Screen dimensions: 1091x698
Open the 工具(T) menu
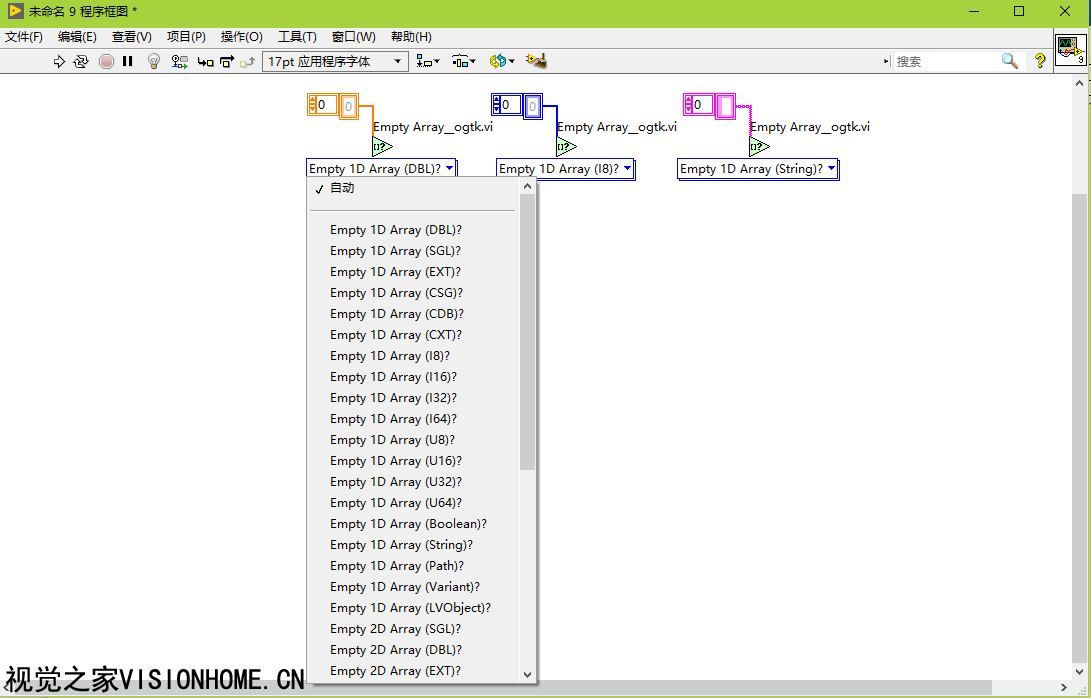click(297, 37)
